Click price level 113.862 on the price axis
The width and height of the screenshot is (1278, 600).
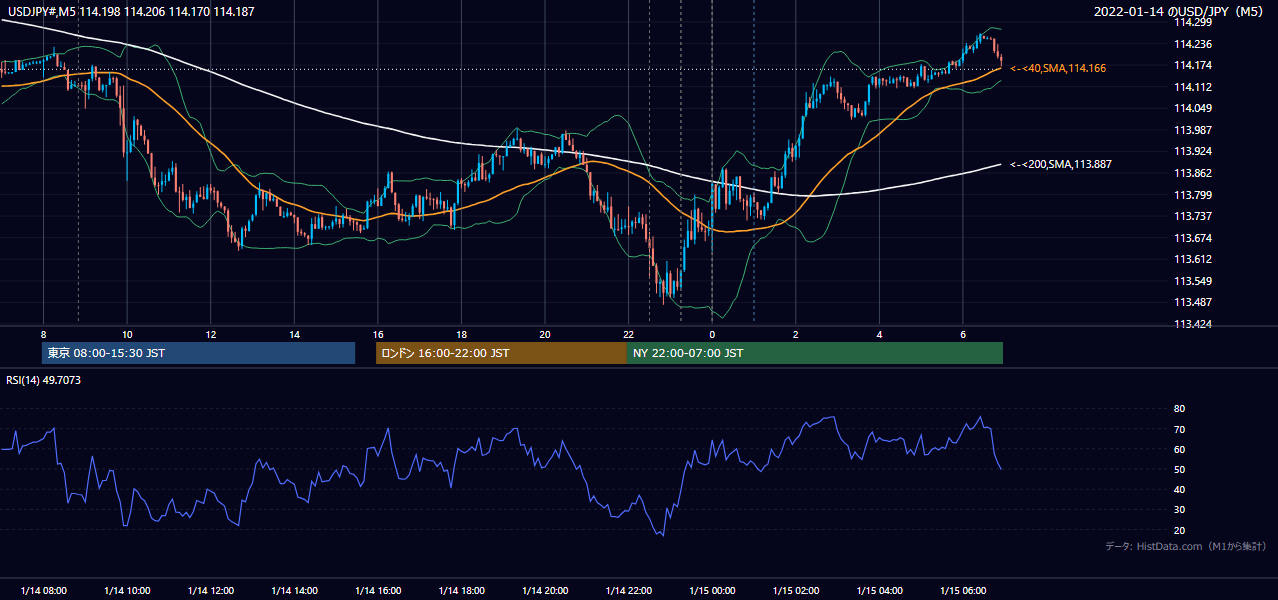pyautogui.click(x=1194, y=173)
